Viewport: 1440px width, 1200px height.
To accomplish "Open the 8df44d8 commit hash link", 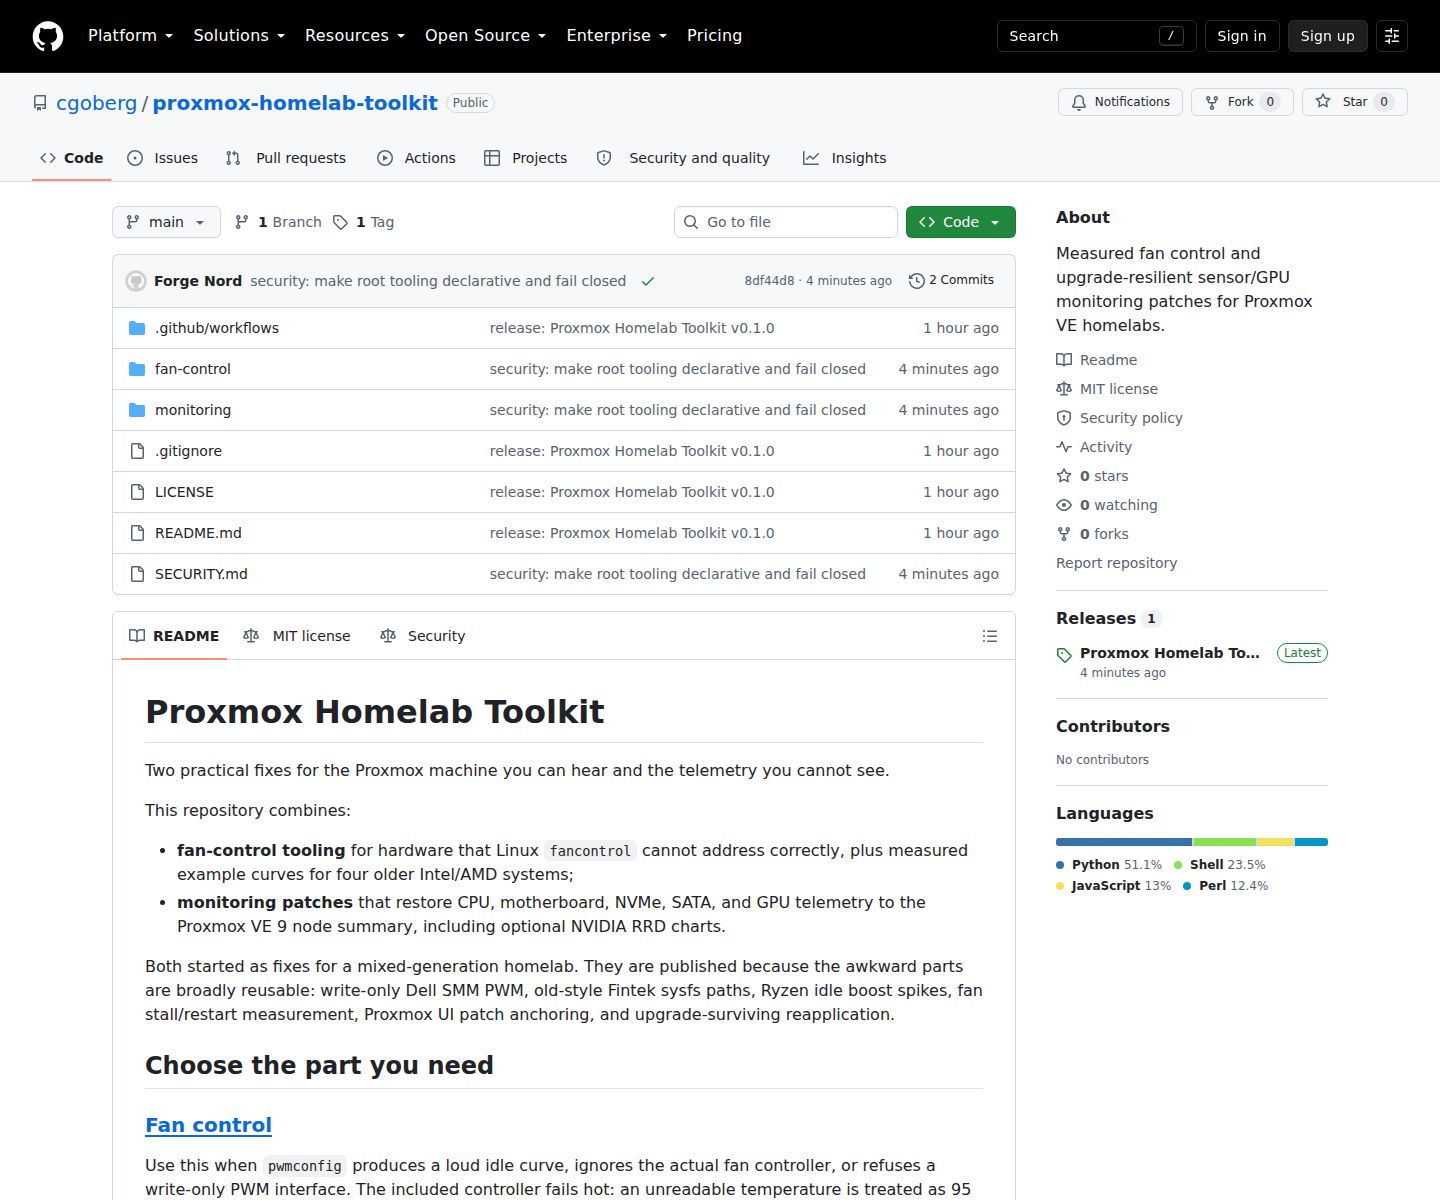I will tap(769, 281).
